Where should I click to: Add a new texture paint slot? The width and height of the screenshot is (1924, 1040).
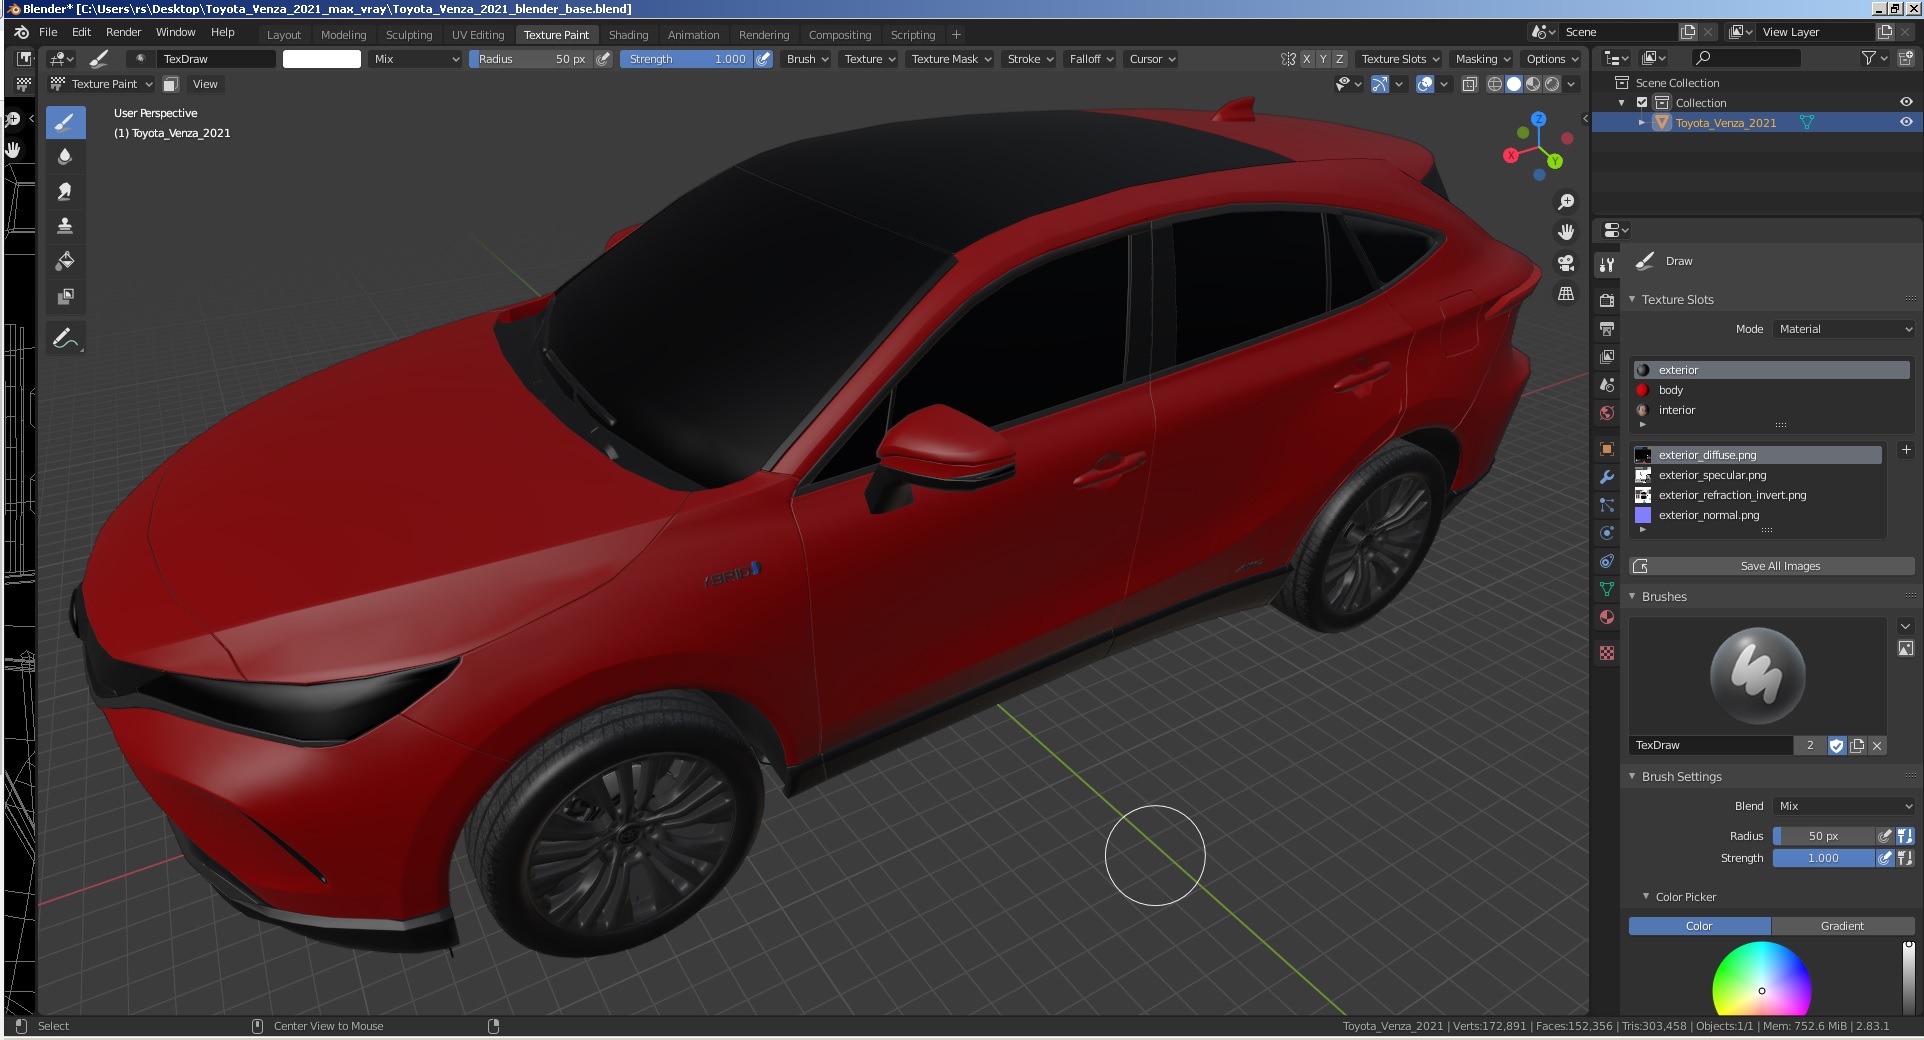coord(1906,450)
